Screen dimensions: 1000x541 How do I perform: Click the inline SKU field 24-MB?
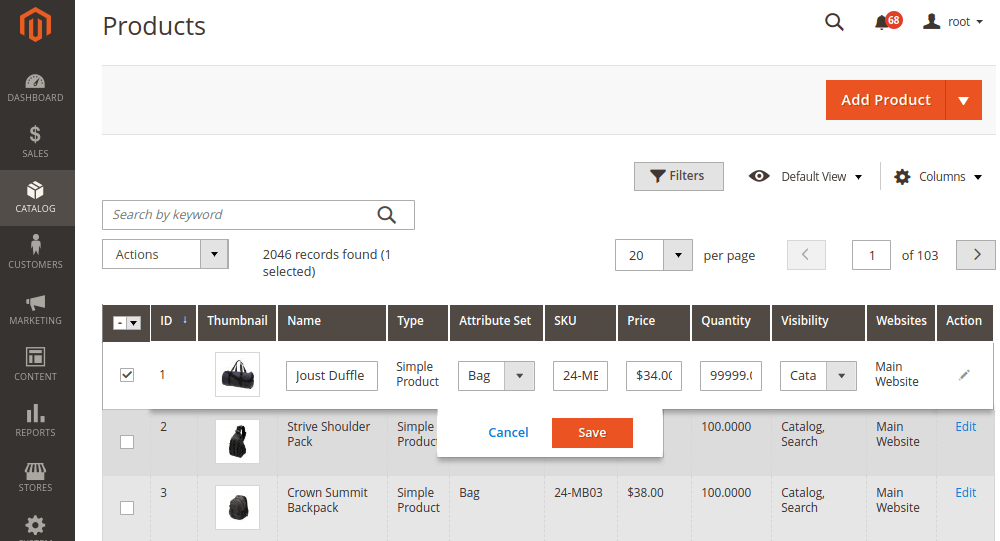click(x=580, y=376)
